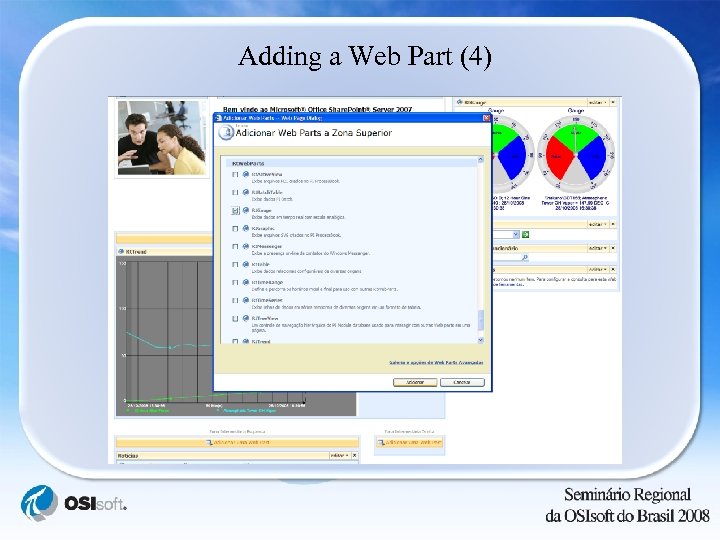Viewport: 720px width, 540px height.
Task: Open the Notícias panel editar menu
Action: (x=339, y=456)
